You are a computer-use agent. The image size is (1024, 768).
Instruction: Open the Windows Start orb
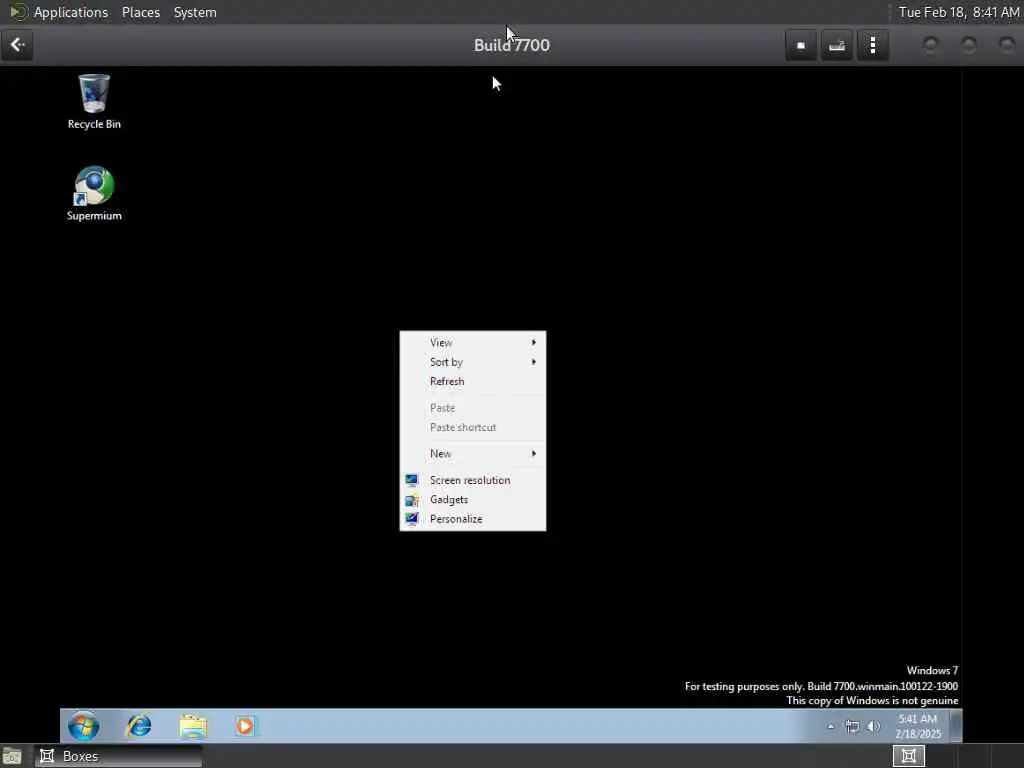coord(84,726)
